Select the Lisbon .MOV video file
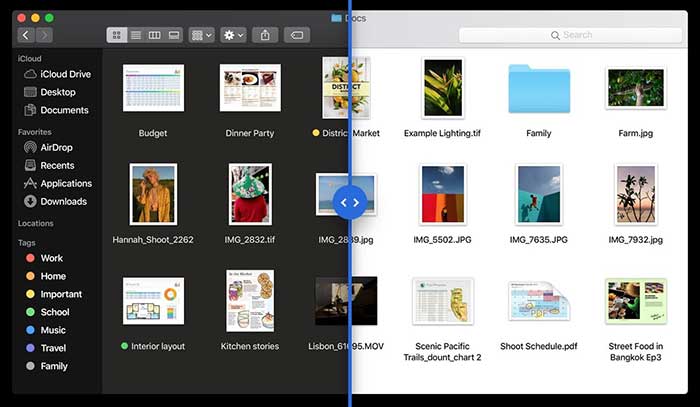The image size is (700, 407). pyautogui.click(x=346, y=300)
